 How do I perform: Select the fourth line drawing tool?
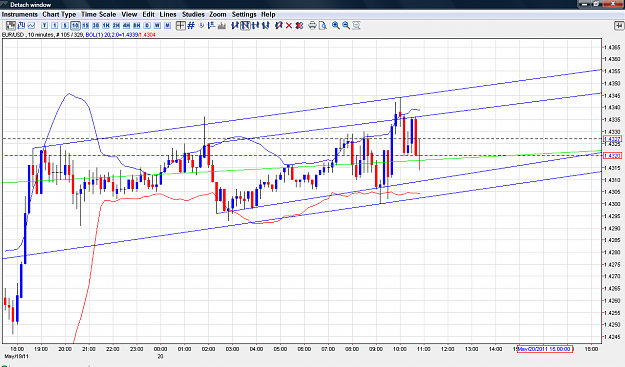pyautogui.click(x=265, y=26)
